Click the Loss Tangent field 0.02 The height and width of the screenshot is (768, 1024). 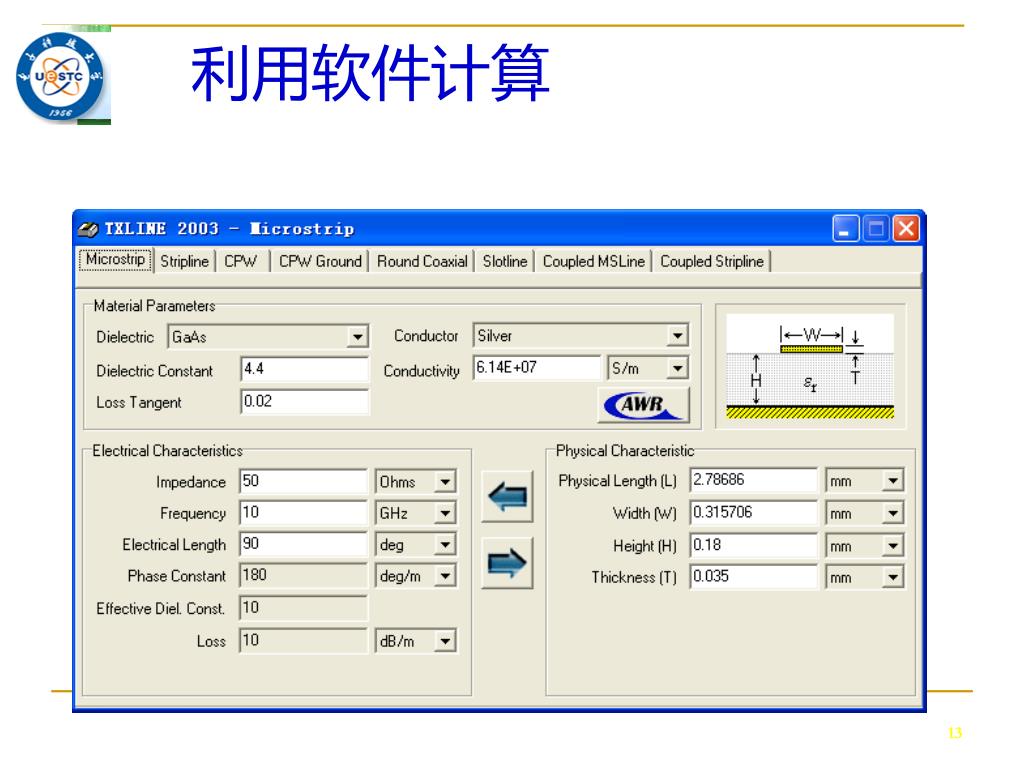tap(304, 401)
